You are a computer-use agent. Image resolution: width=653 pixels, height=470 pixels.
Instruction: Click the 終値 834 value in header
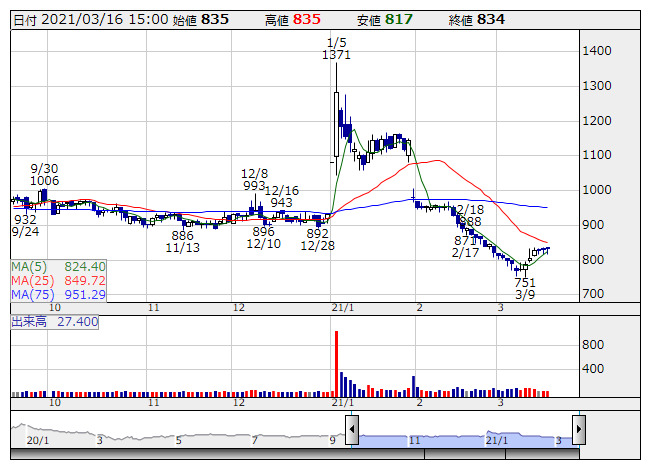490,19
